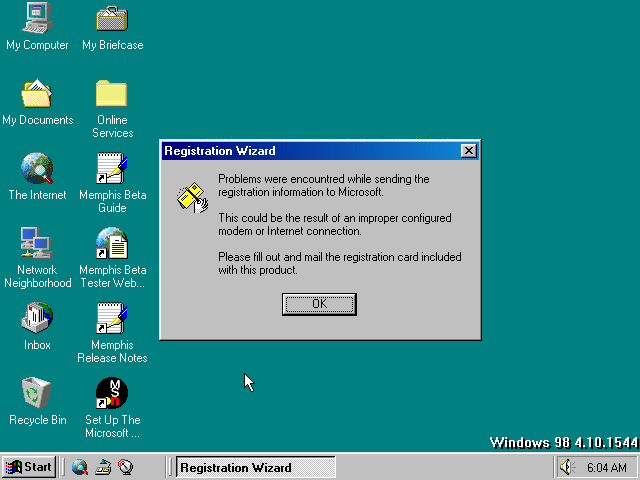Click the 6:04 AM clock in the system tray

click(x=607, y=467)
